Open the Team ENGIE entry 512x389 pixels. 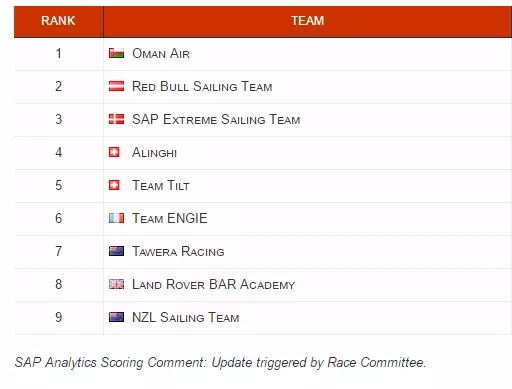click(x=170, y=218)
